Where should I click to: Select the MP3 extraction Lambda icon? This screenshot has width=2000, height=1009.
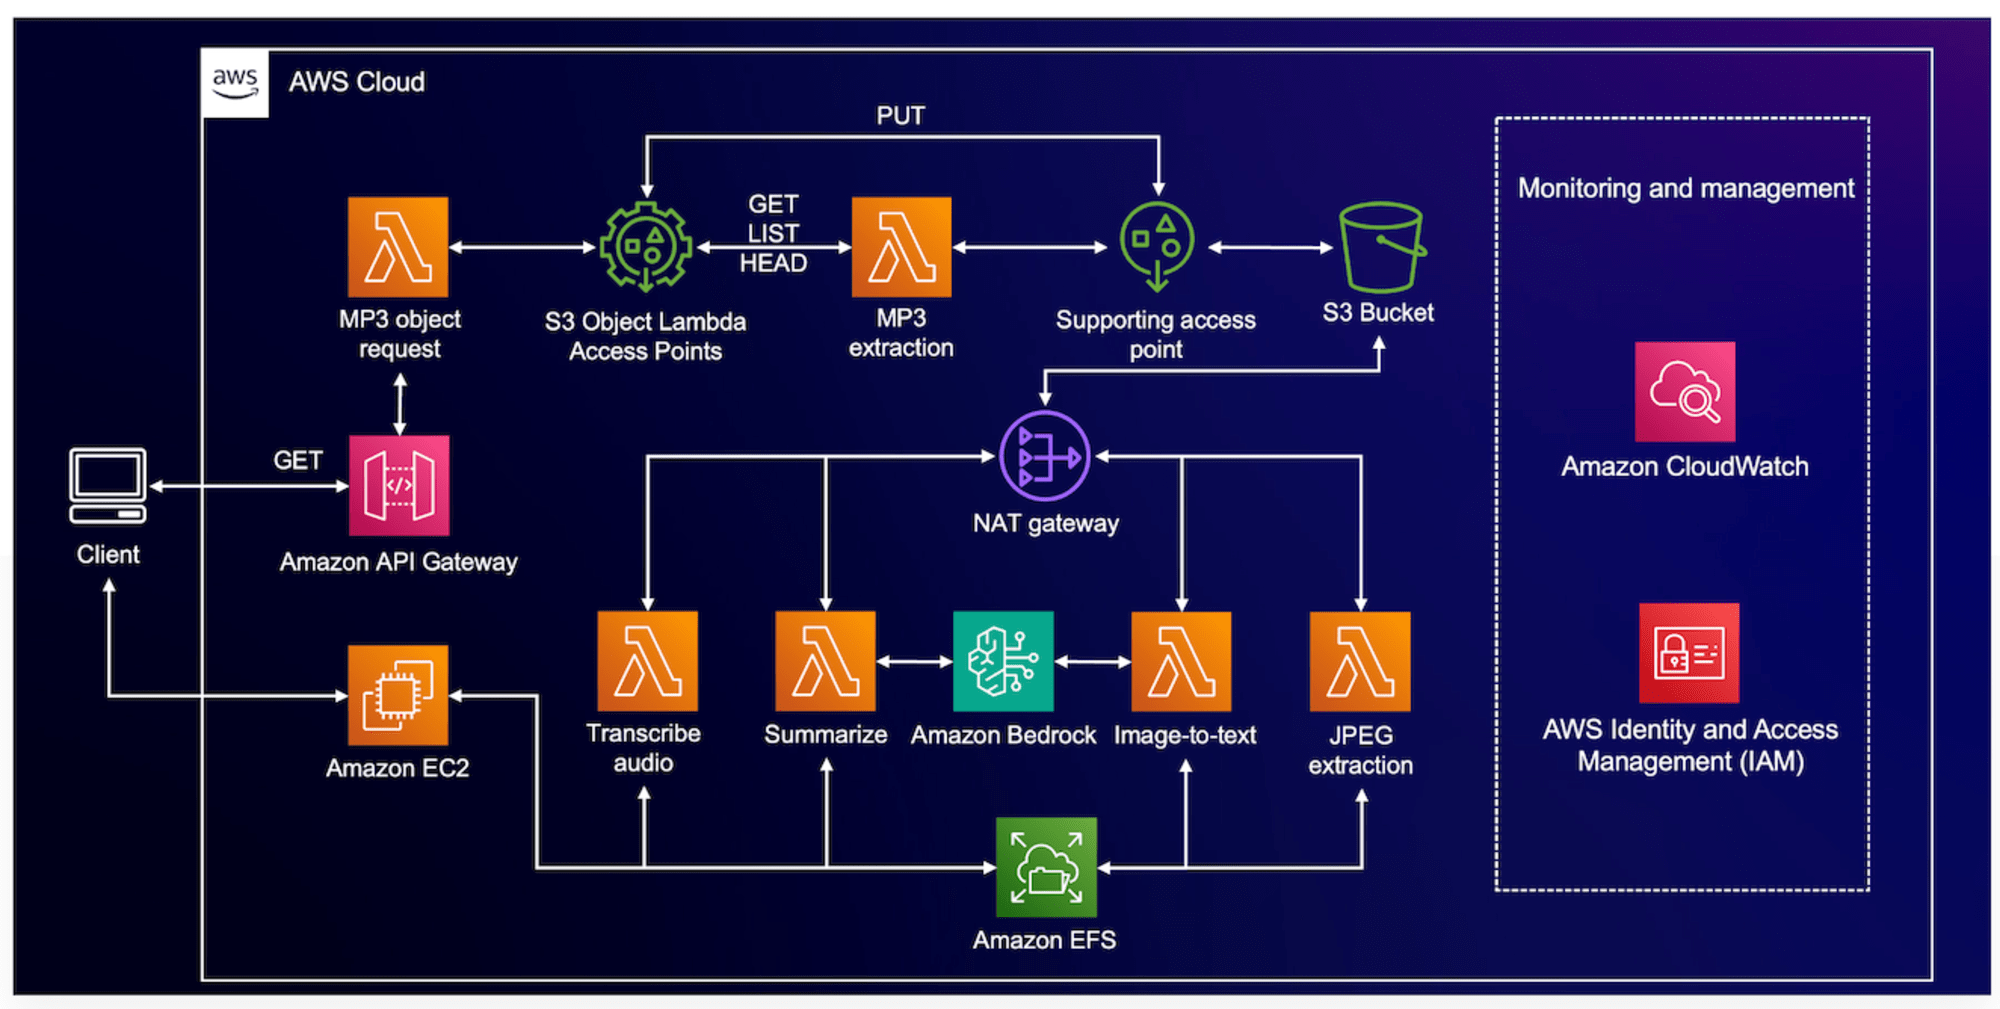tap(901, 247)
